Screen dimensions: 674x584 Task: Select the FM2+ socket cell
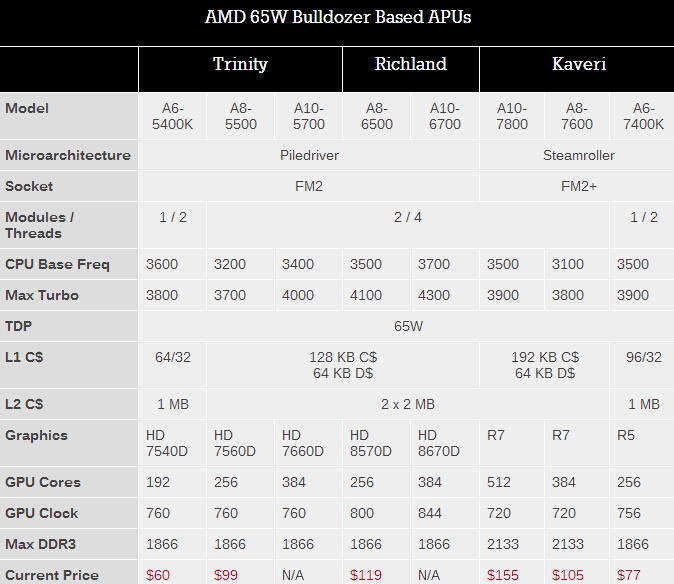pyautogui.click(x=579, y=186)
